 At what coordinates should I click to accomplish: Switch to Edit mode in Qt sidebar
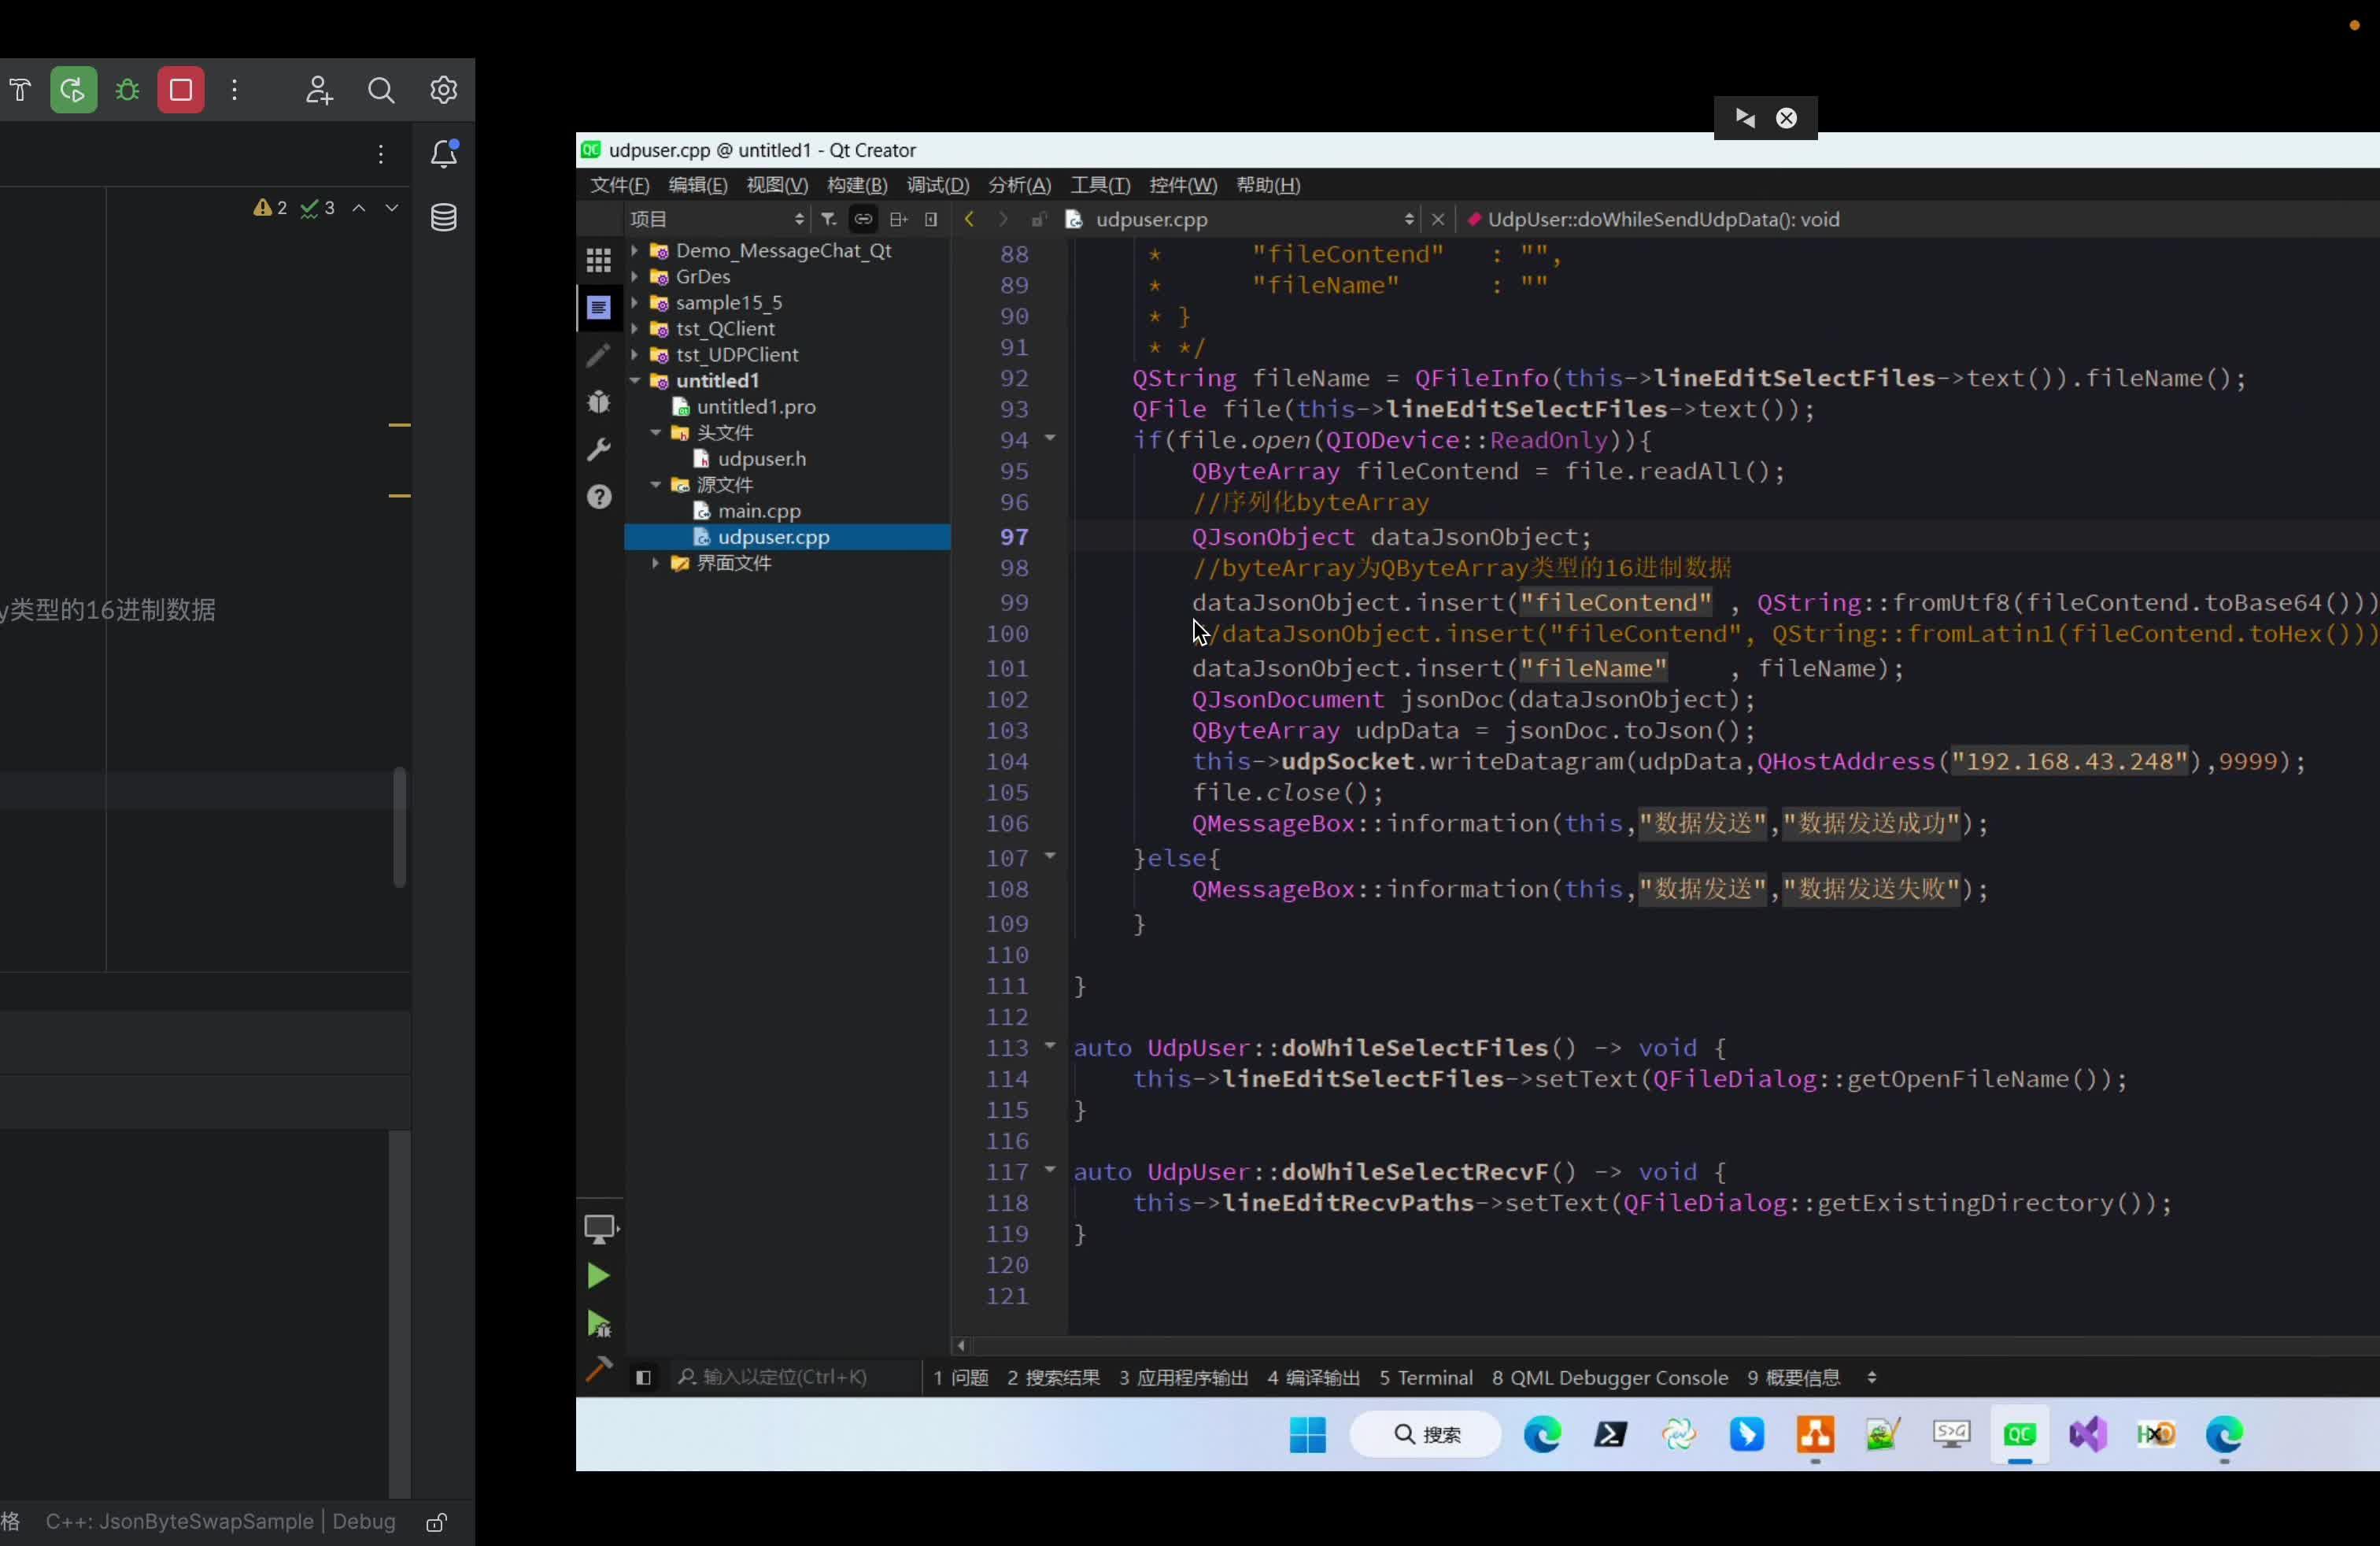pos(599,308)
